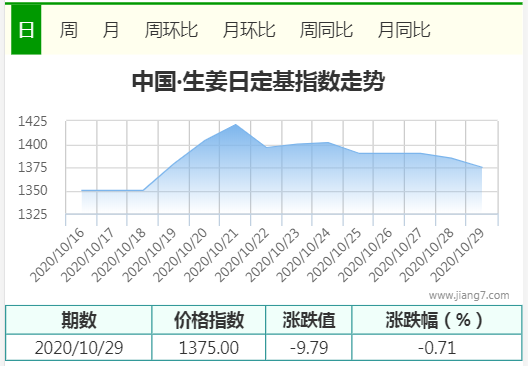Click the chart title 中国·生姜日定基指数走势
This screenshot has height=366, width=528.
coord(258,81)
